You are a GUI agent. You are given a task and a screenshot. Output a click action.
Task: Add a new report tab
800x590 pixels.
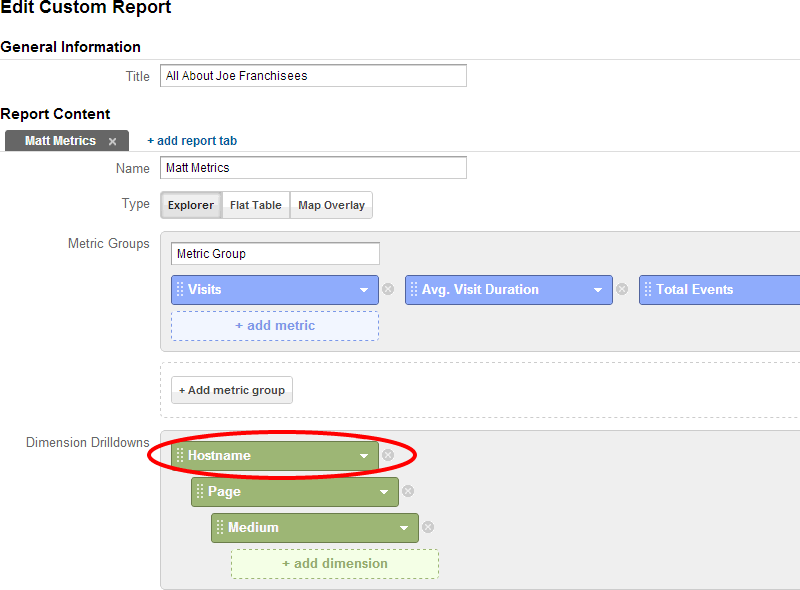pos(191,140)
